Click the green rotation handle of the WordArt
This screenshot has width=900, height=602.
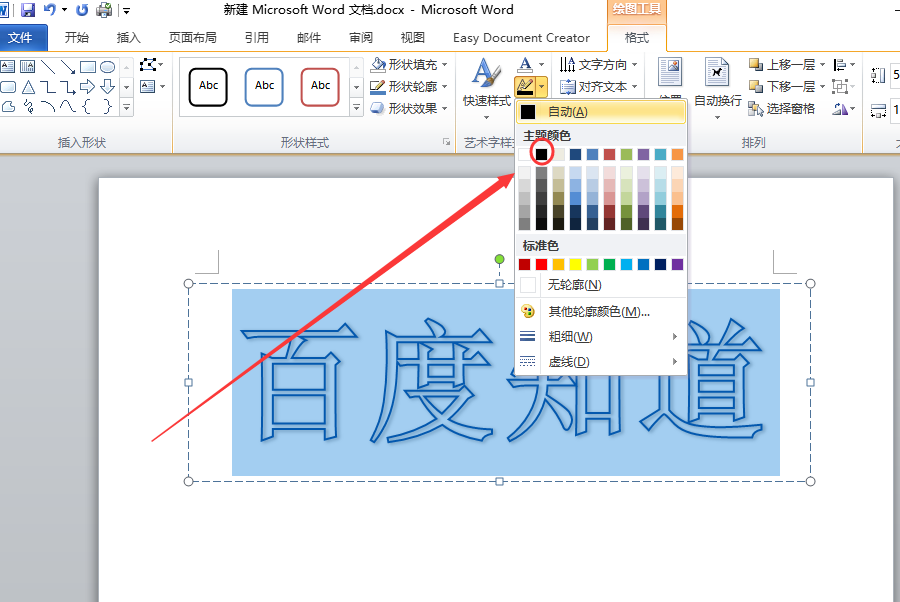point(499,259)
